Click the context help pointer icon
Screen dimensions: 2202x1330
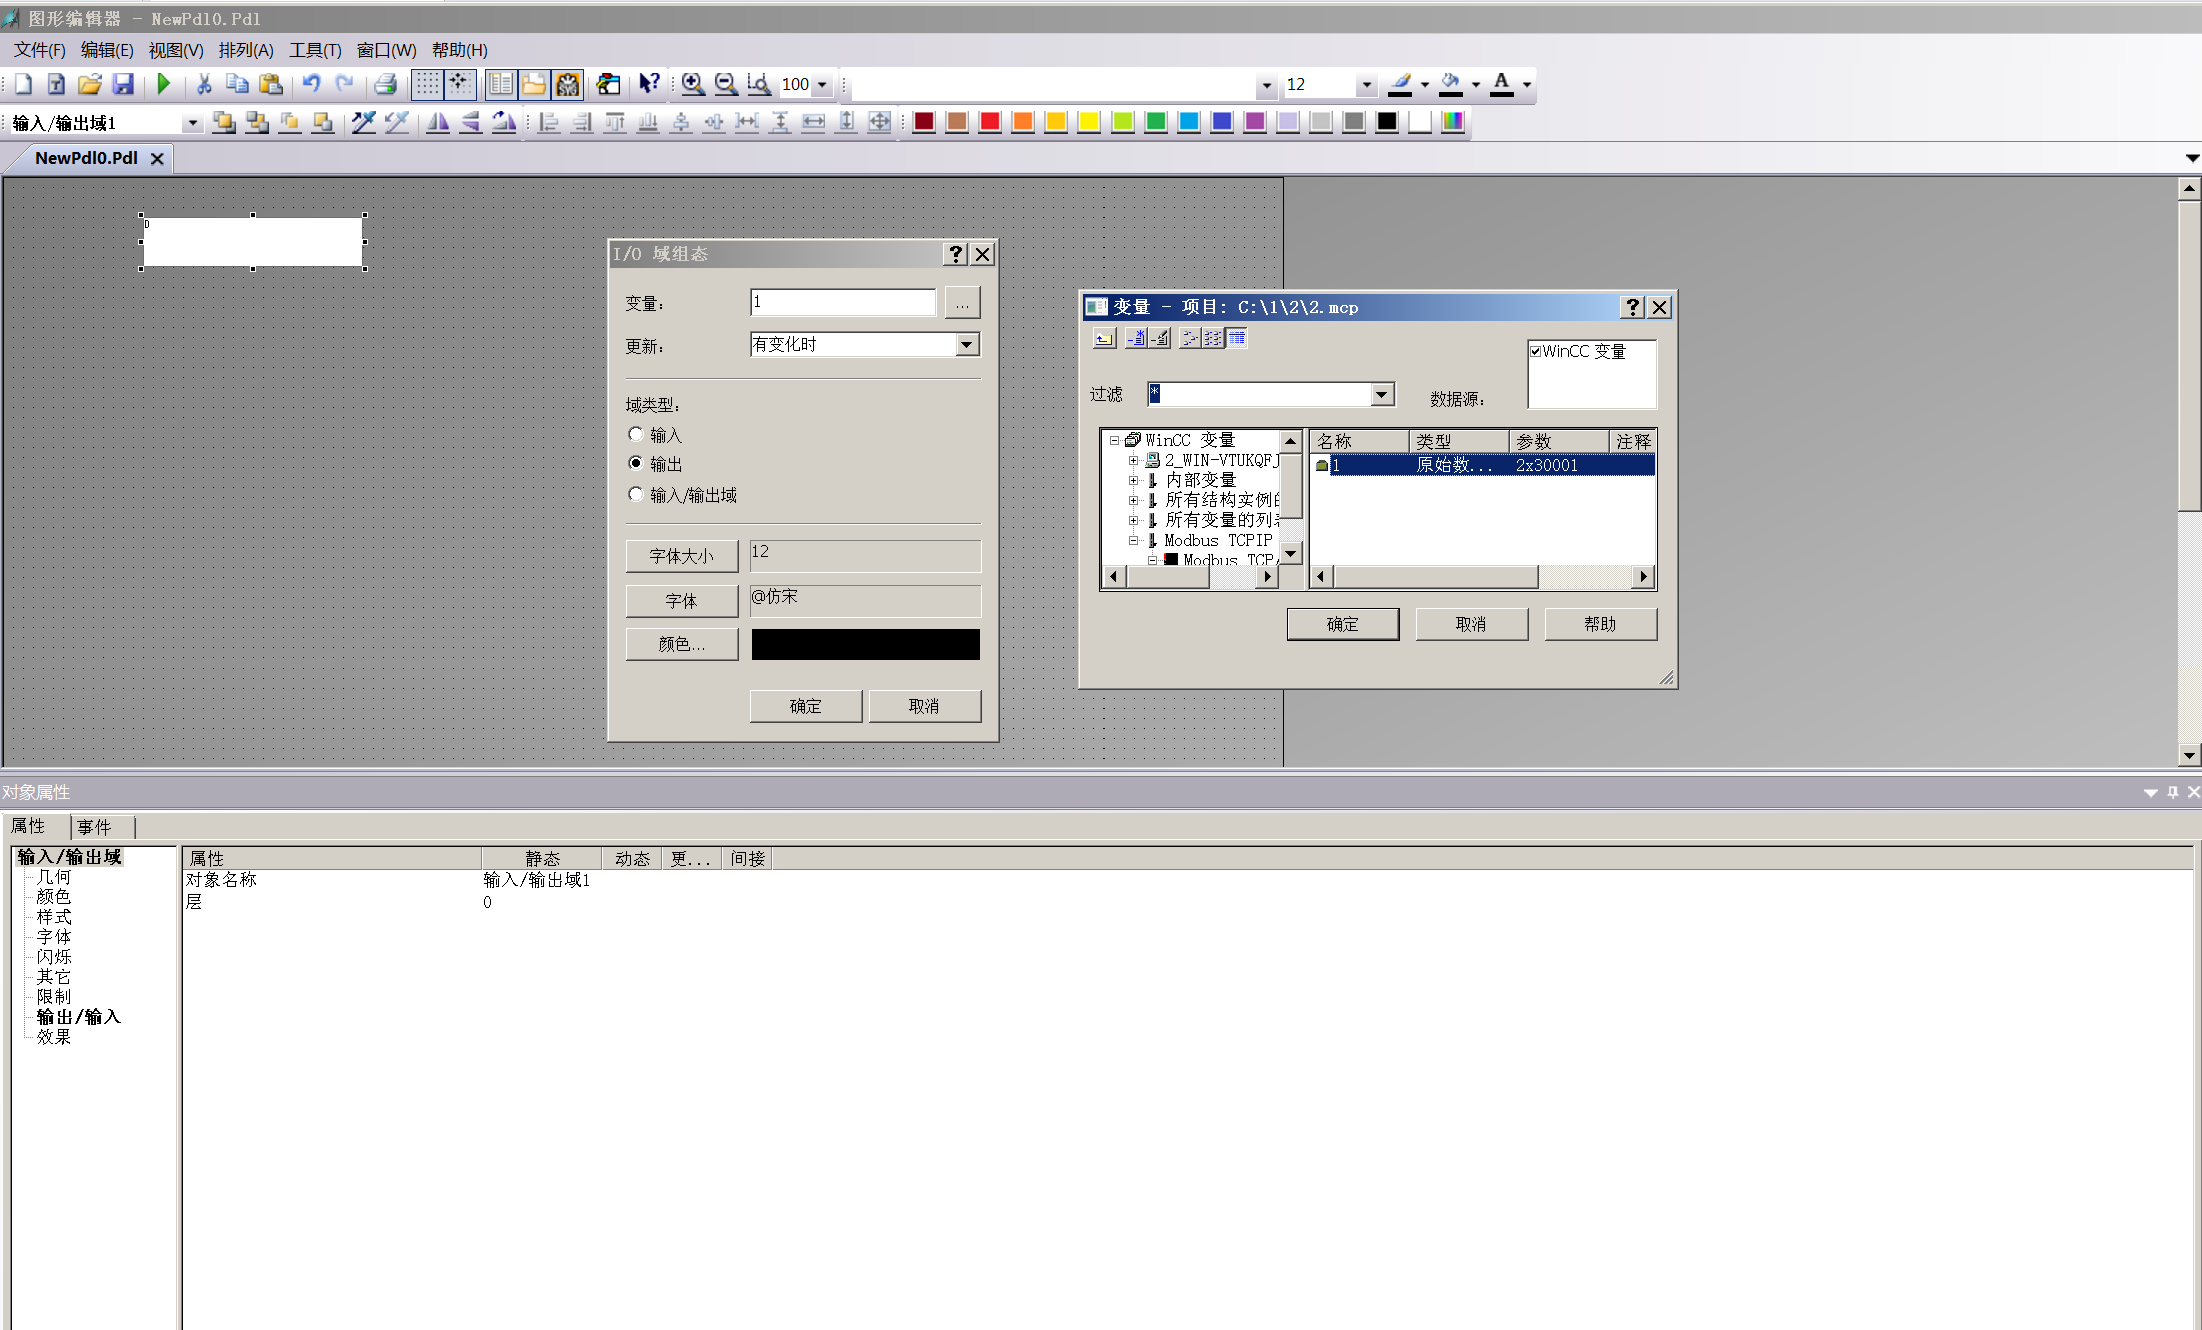tap(649, 84)
